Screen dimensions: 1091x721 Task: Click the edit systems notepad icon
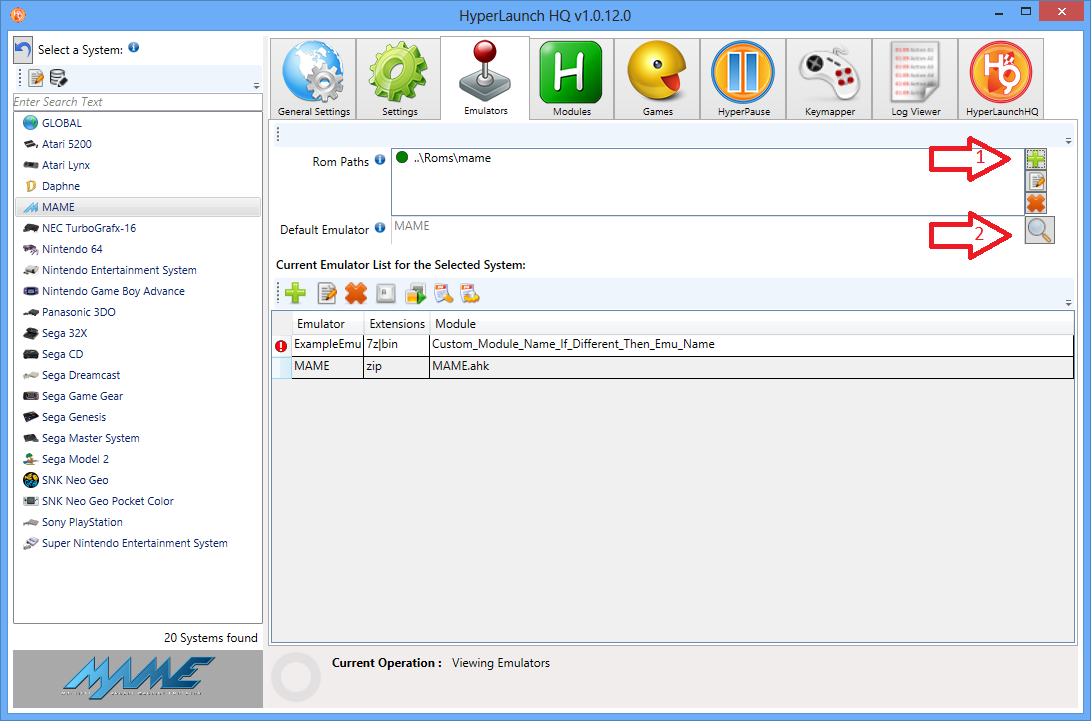[36, 78]
